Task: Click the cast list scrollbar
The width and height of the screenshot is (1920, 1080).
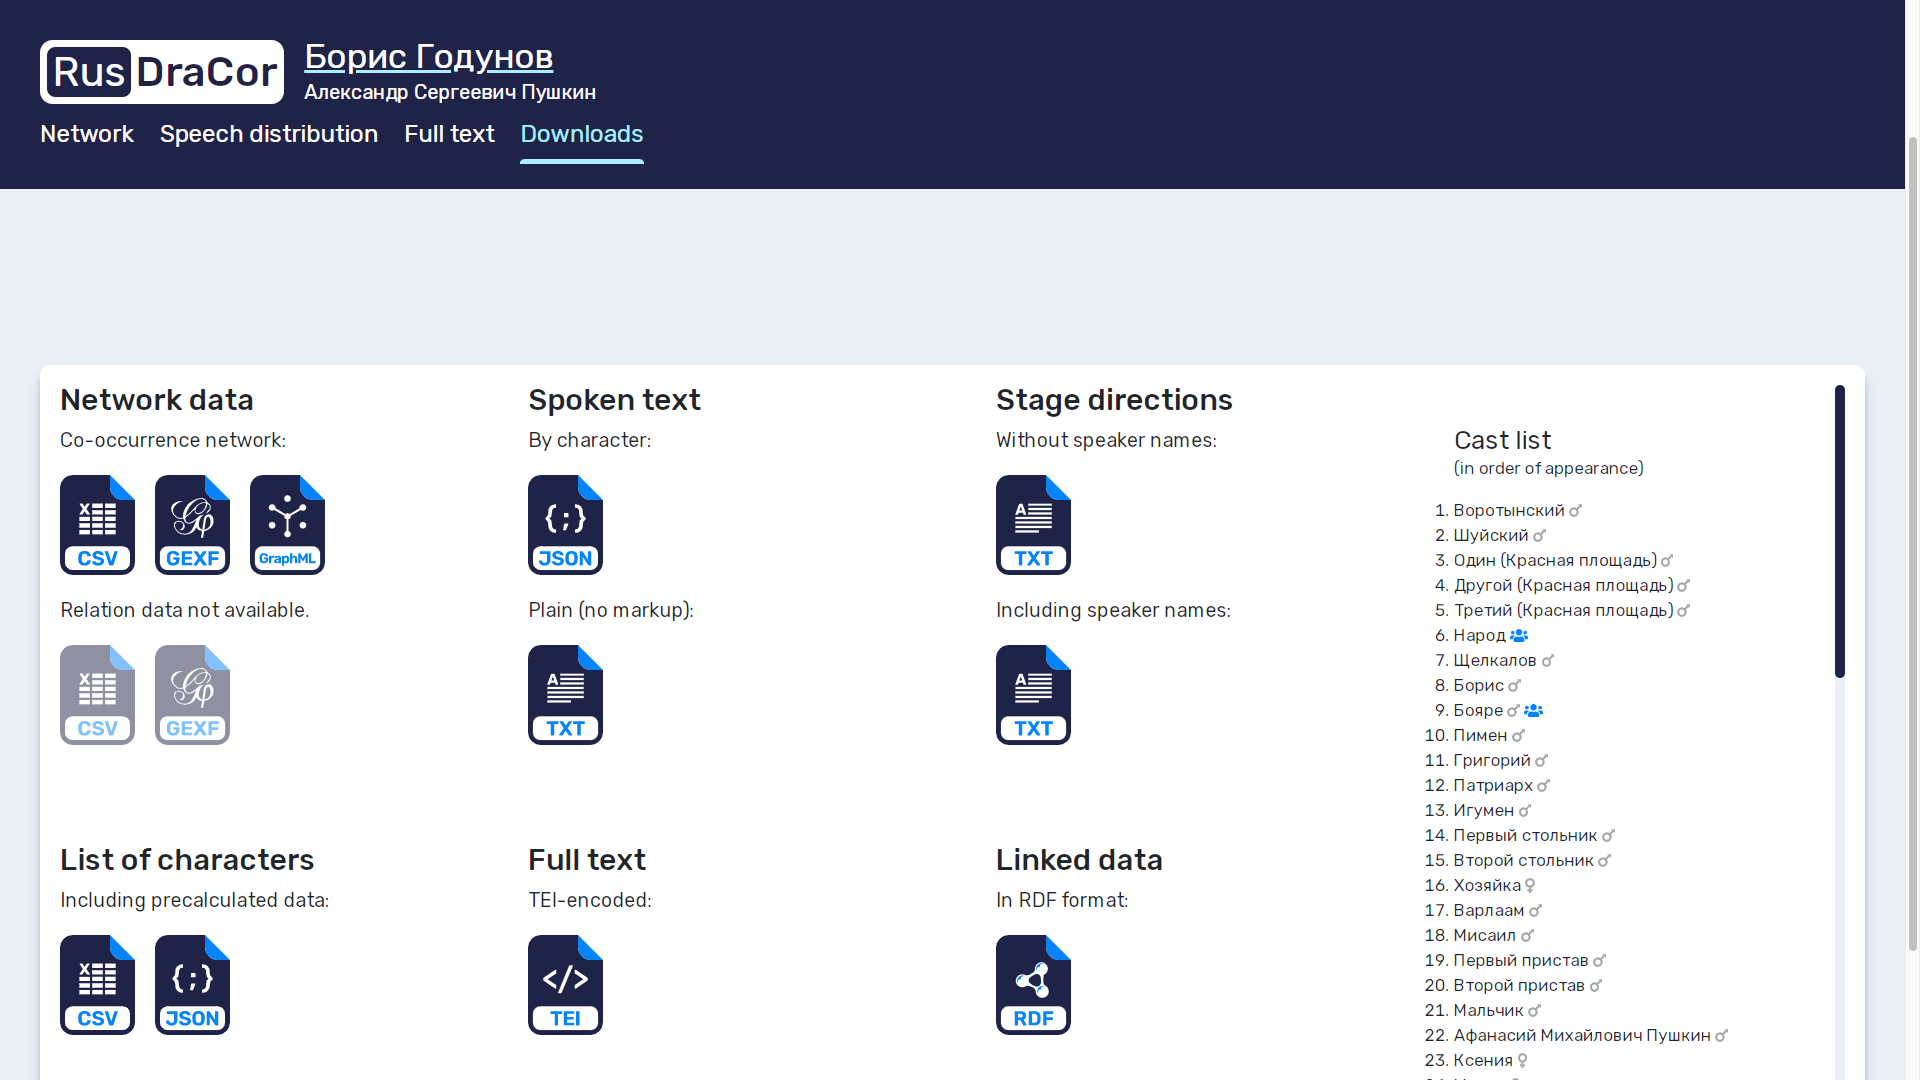Action: click(x=1839, y=531)
